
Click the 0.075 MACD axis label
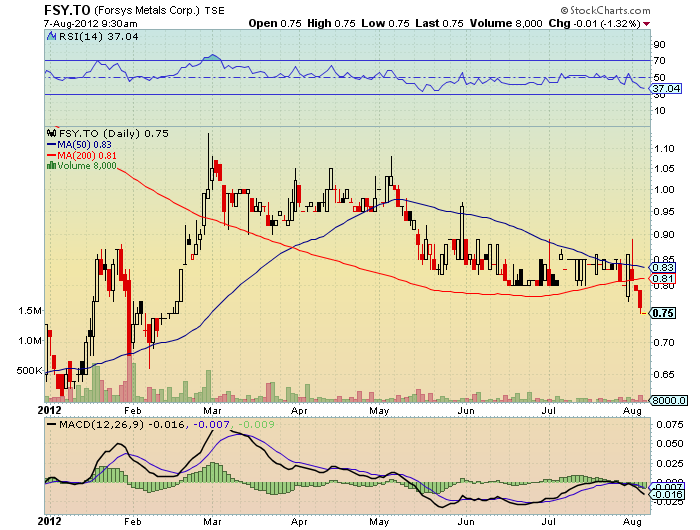point(670,424)
